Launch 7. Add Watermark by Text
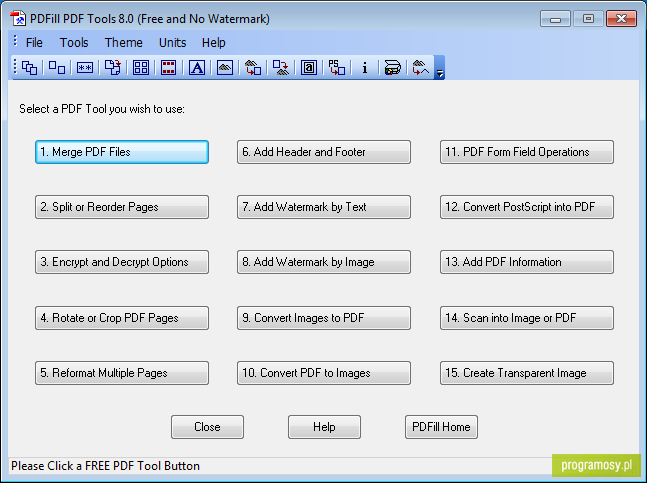Image resolution: width=647 pixels, height=483 pixels. tap(324, 207)
